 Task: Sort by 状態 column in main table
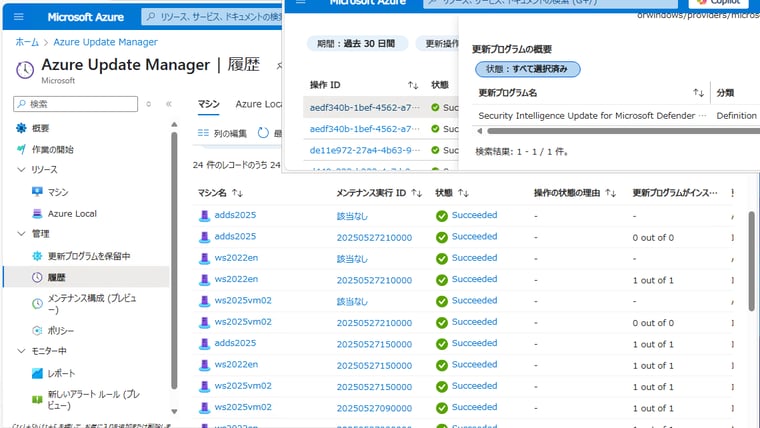point(463,193)
